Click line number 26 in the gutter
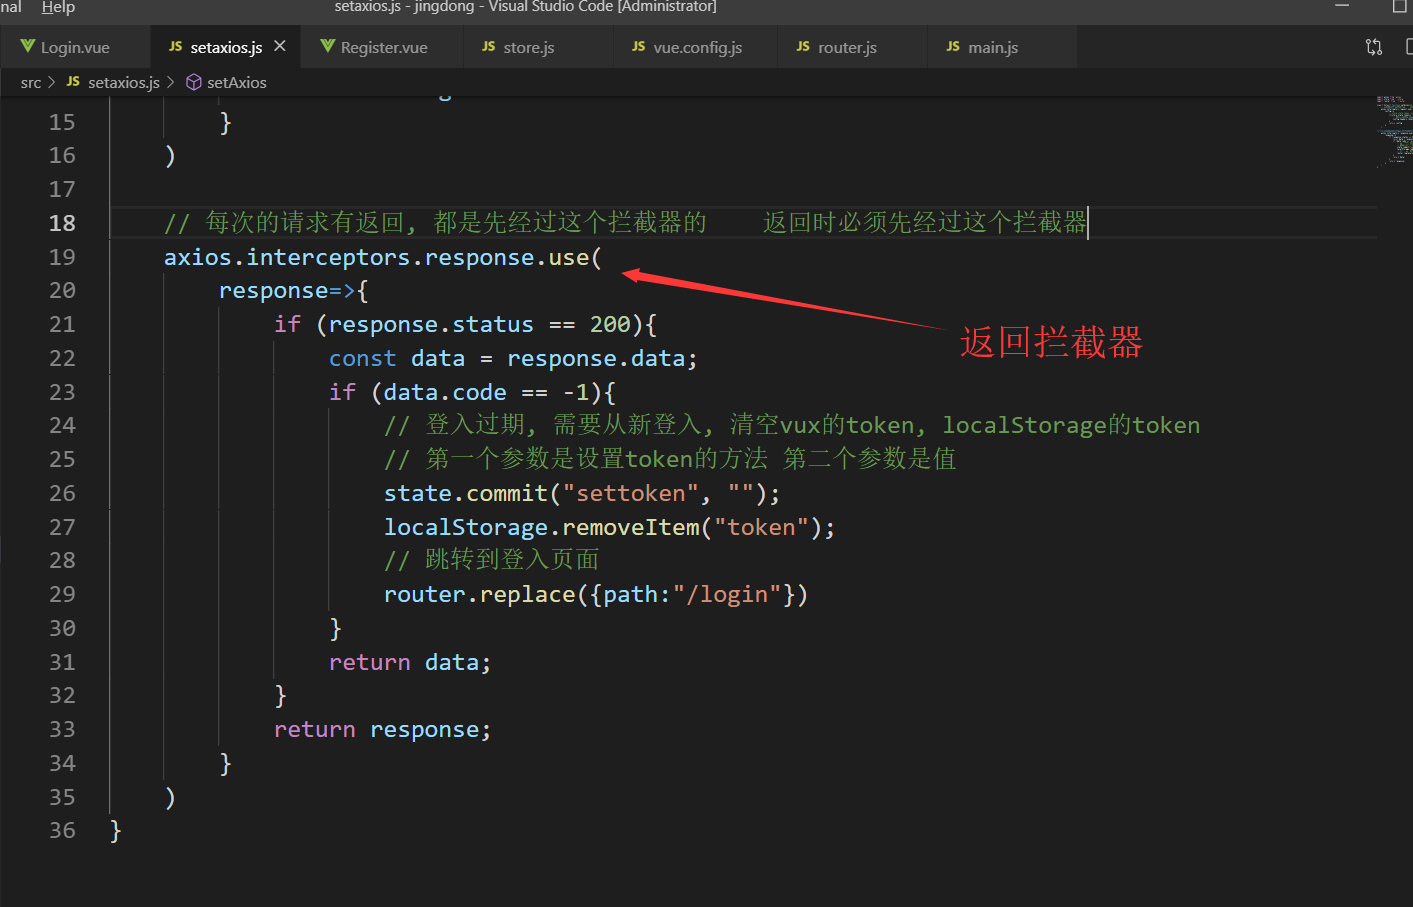Viewport: 1413px width, 907px height. [62, 493]
